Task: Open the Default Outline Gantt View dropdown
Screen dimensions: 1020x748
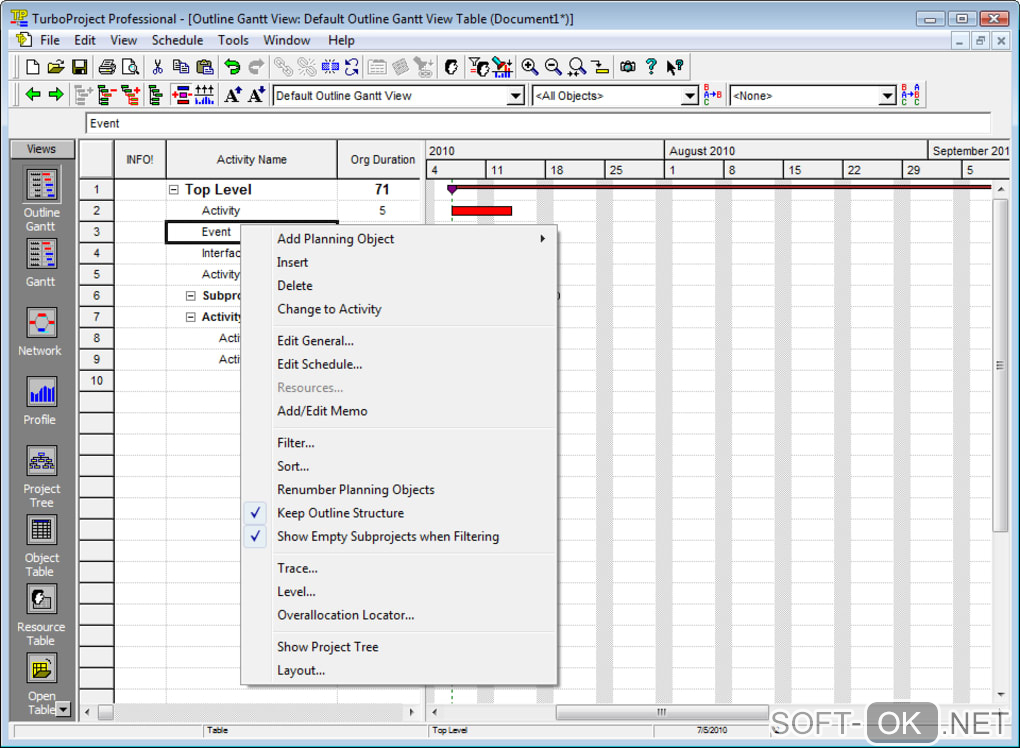Action: click(x=515, y=96)
